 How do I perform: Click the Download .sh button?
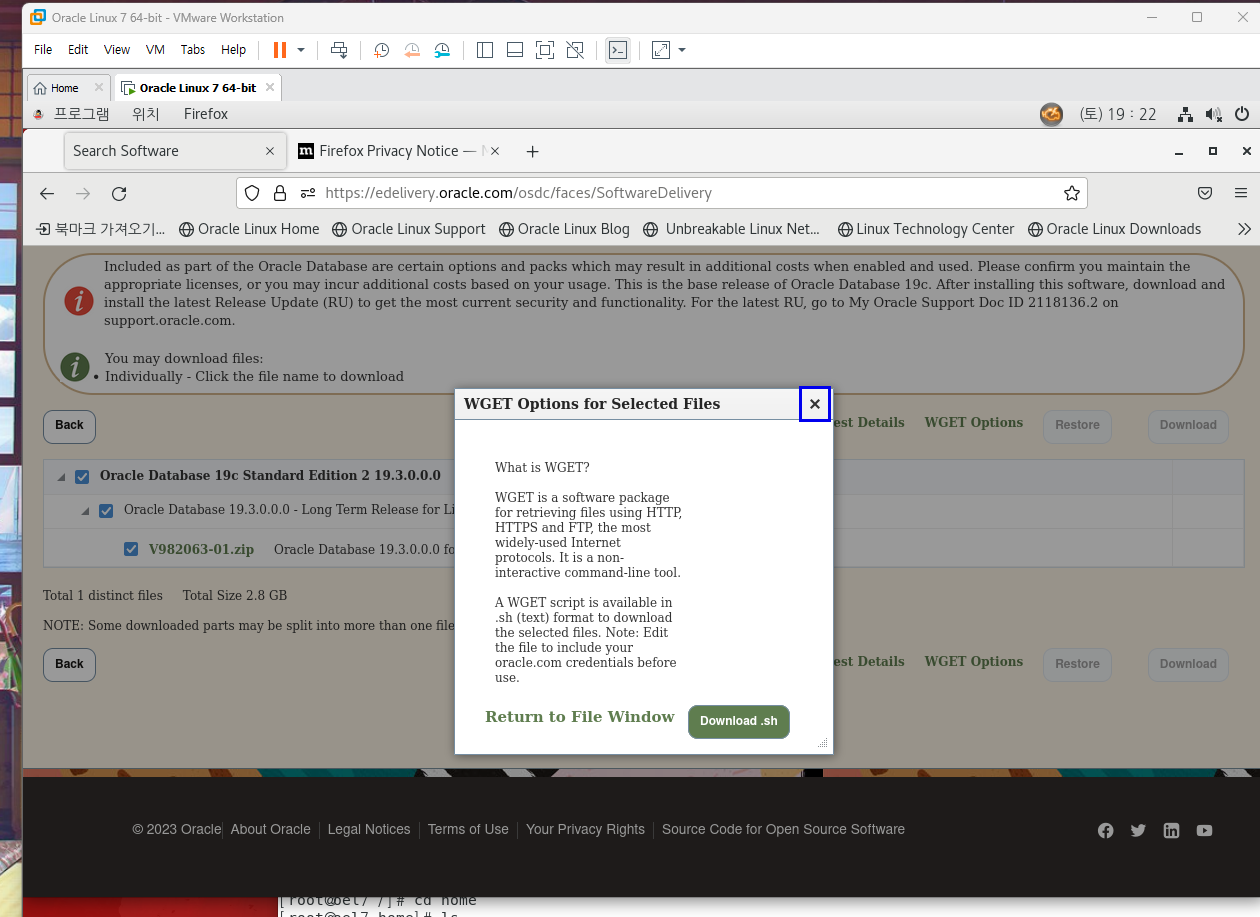[739, 721]
